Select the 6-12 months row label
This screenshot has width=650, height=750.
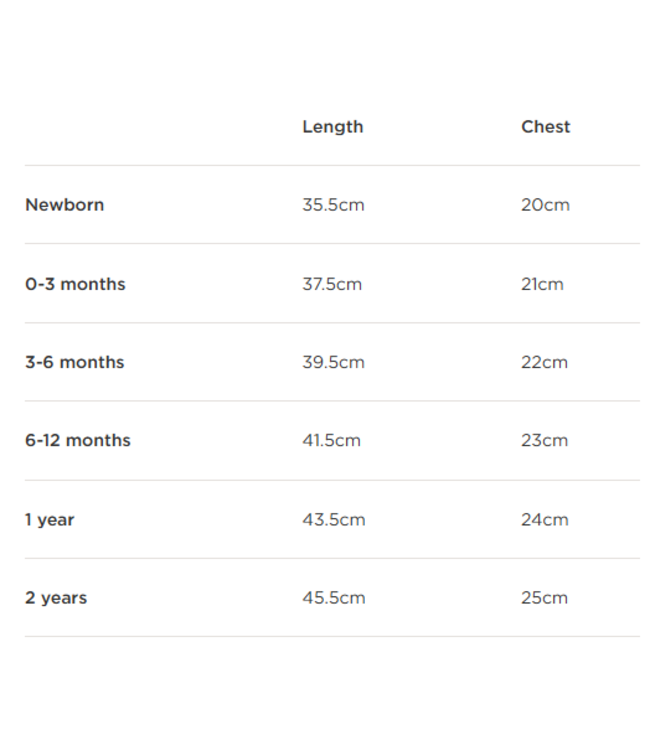pos(77,440)
